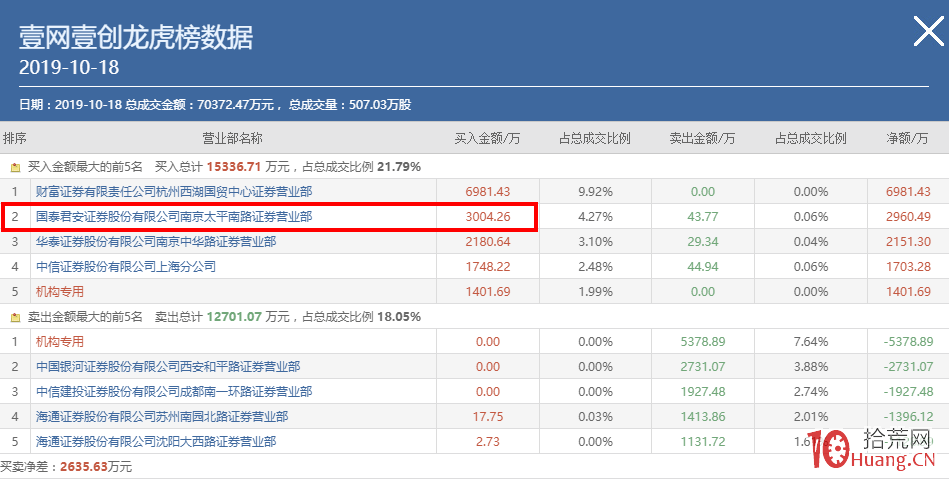The image size is (949, 479).
Task: Click 机构专用 in the buy list
Action: (x=59, y=292)
